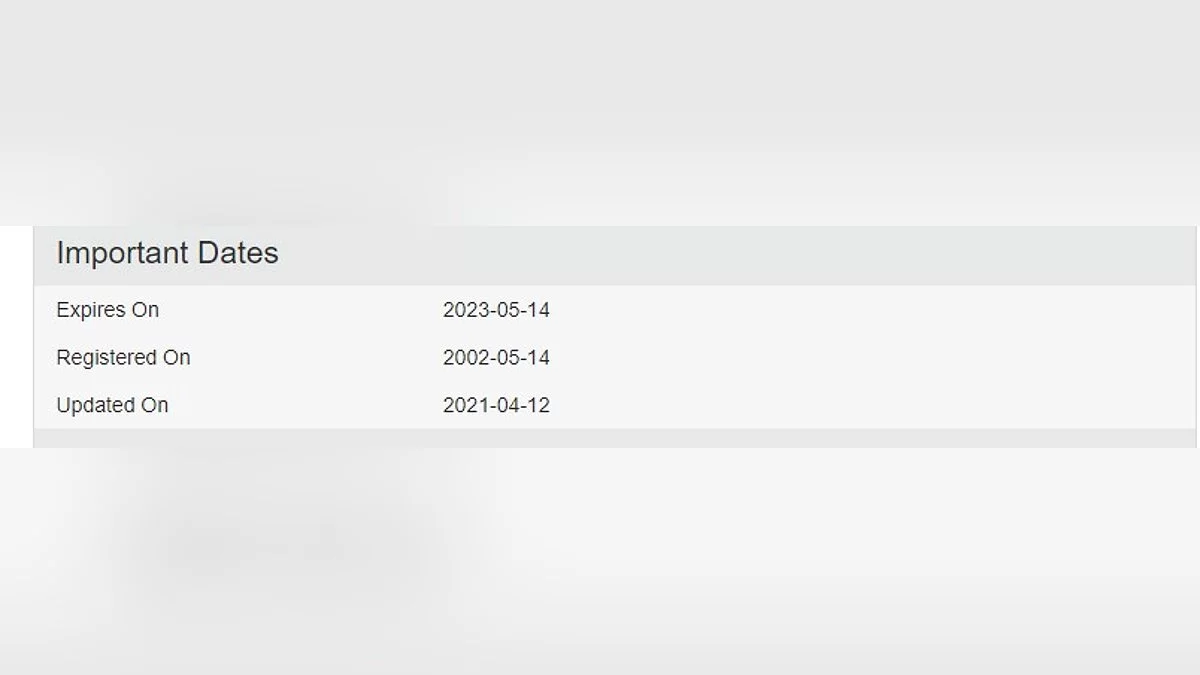Image resolution: width=1200 pixels, height=675 pixels.
Task: Click the year 2023 in the expiry date
Action: 463,310
